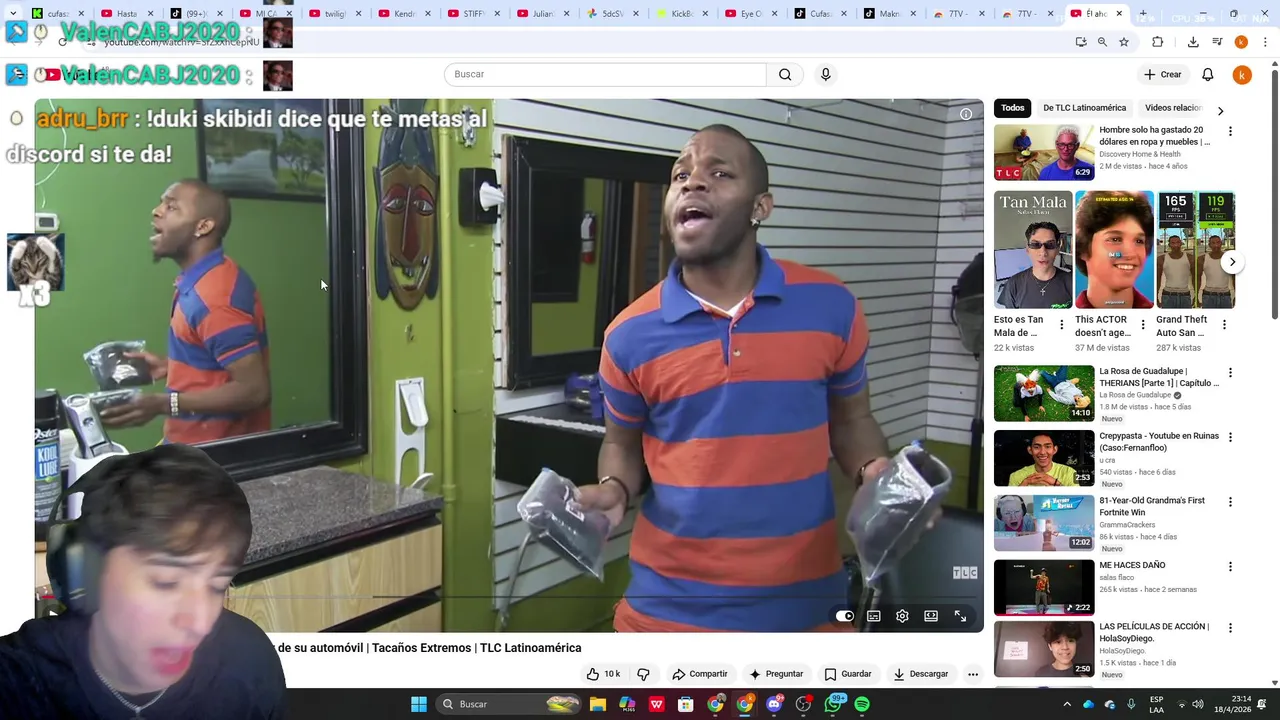Like the video with 10 k likes
The image size is (1280, 720).
tap(603, 674)
